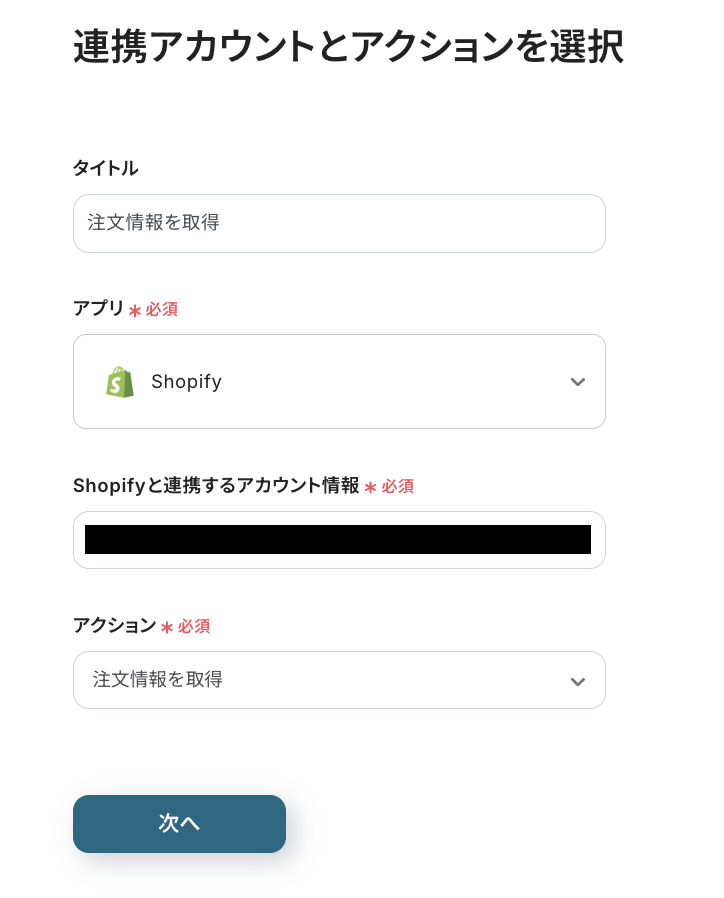Click the red asterisk beside アプリ
This screenshot has width=724, height=898.
tap(135, 311)
